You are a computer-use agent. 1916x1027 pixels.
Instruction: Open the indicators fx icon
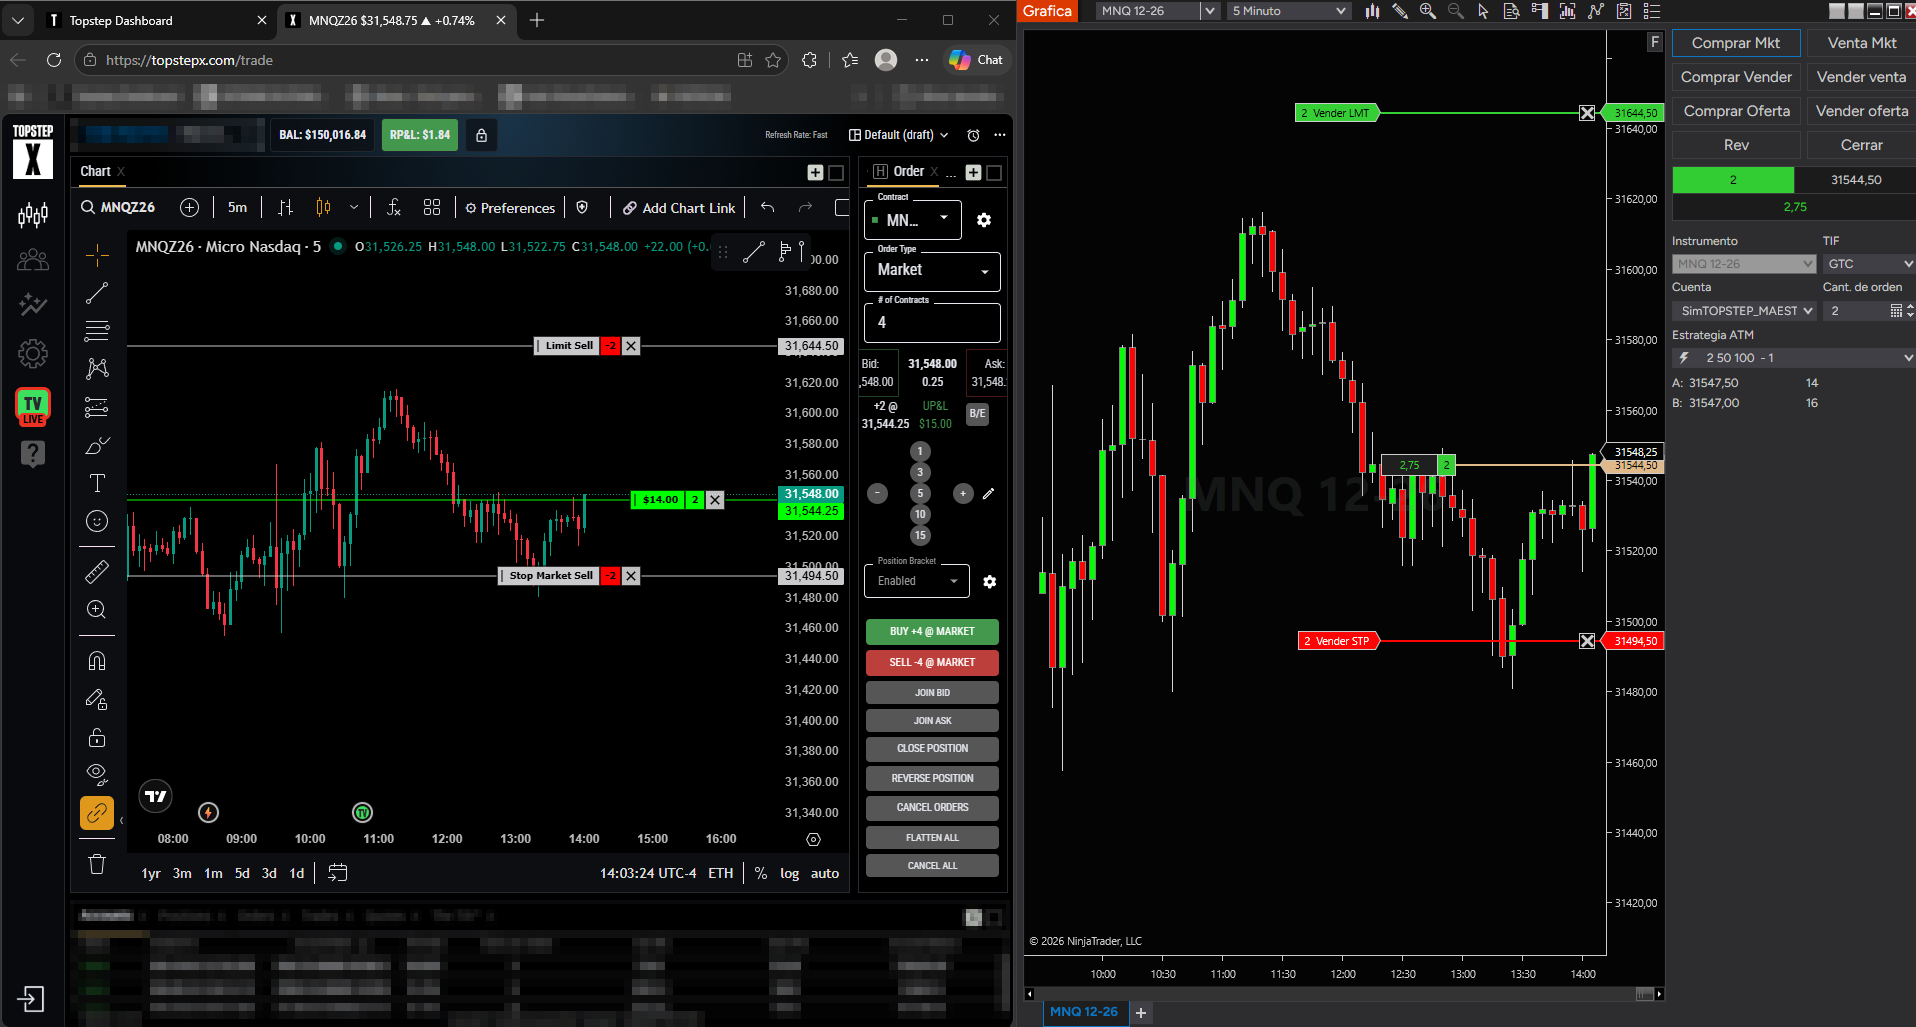[394, 207]
